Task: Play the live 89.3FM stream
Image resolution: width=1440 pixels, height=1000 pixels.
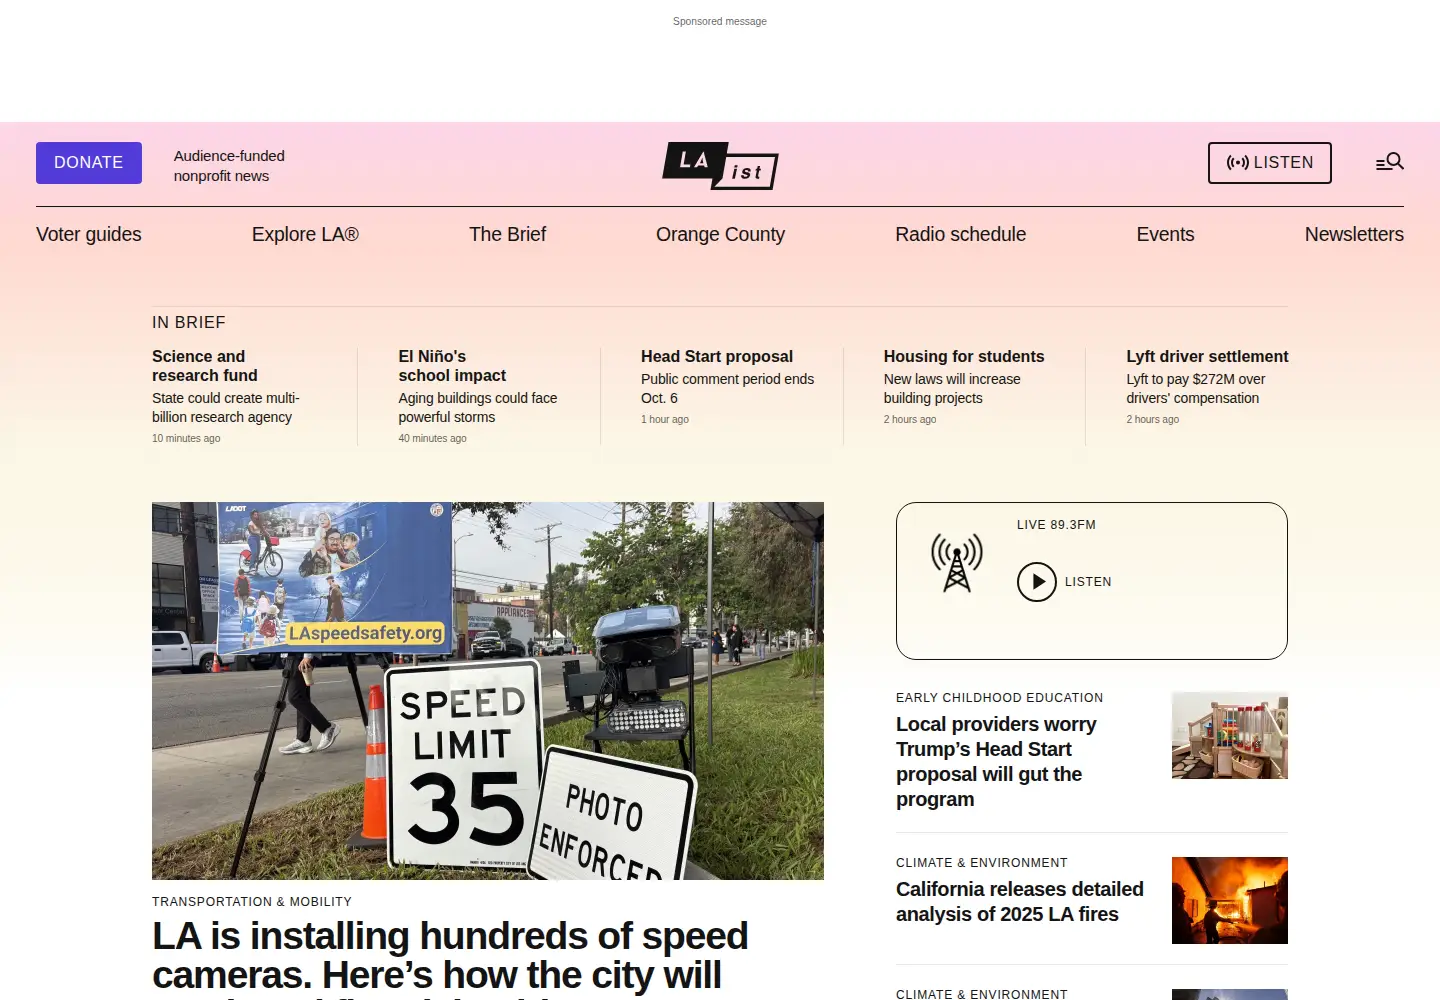Action: (1037, 582)
